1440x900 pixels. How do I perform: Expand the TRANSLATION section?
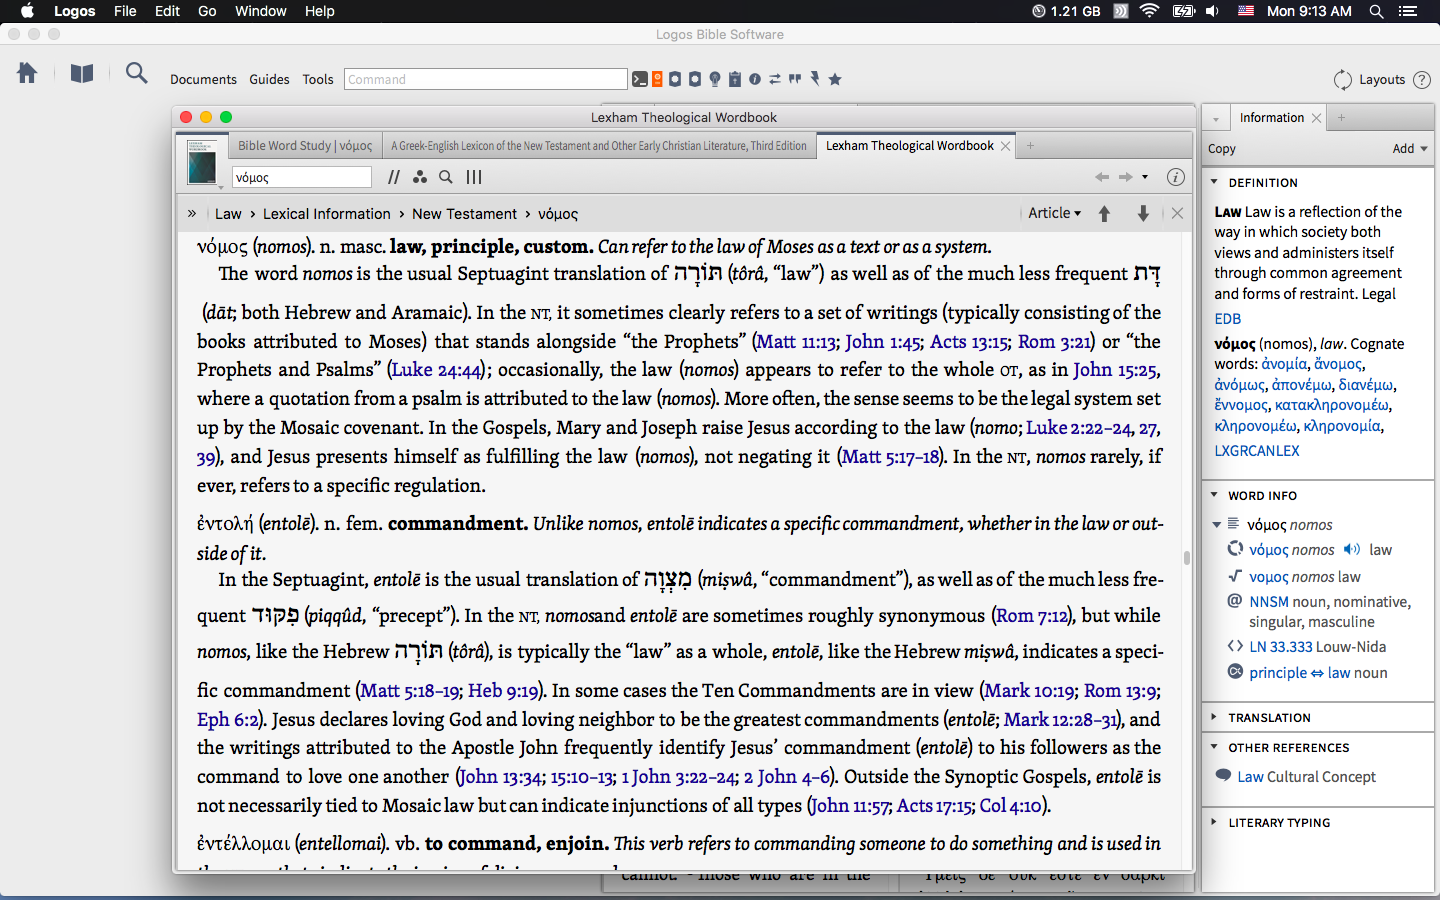[x=1214, y=717]
